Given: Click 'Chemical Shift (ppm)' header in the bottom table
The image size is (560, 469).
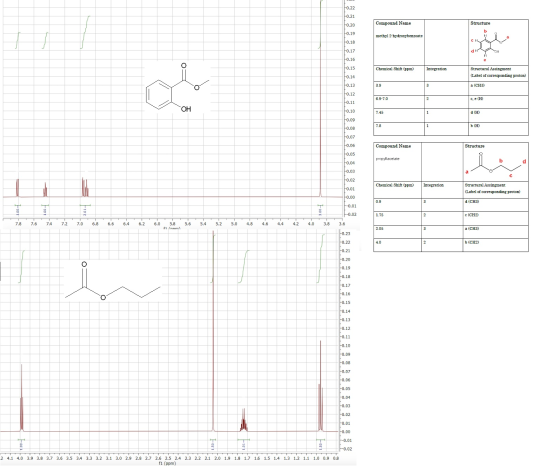Looking at the screenshot, I should coord(395,185).
